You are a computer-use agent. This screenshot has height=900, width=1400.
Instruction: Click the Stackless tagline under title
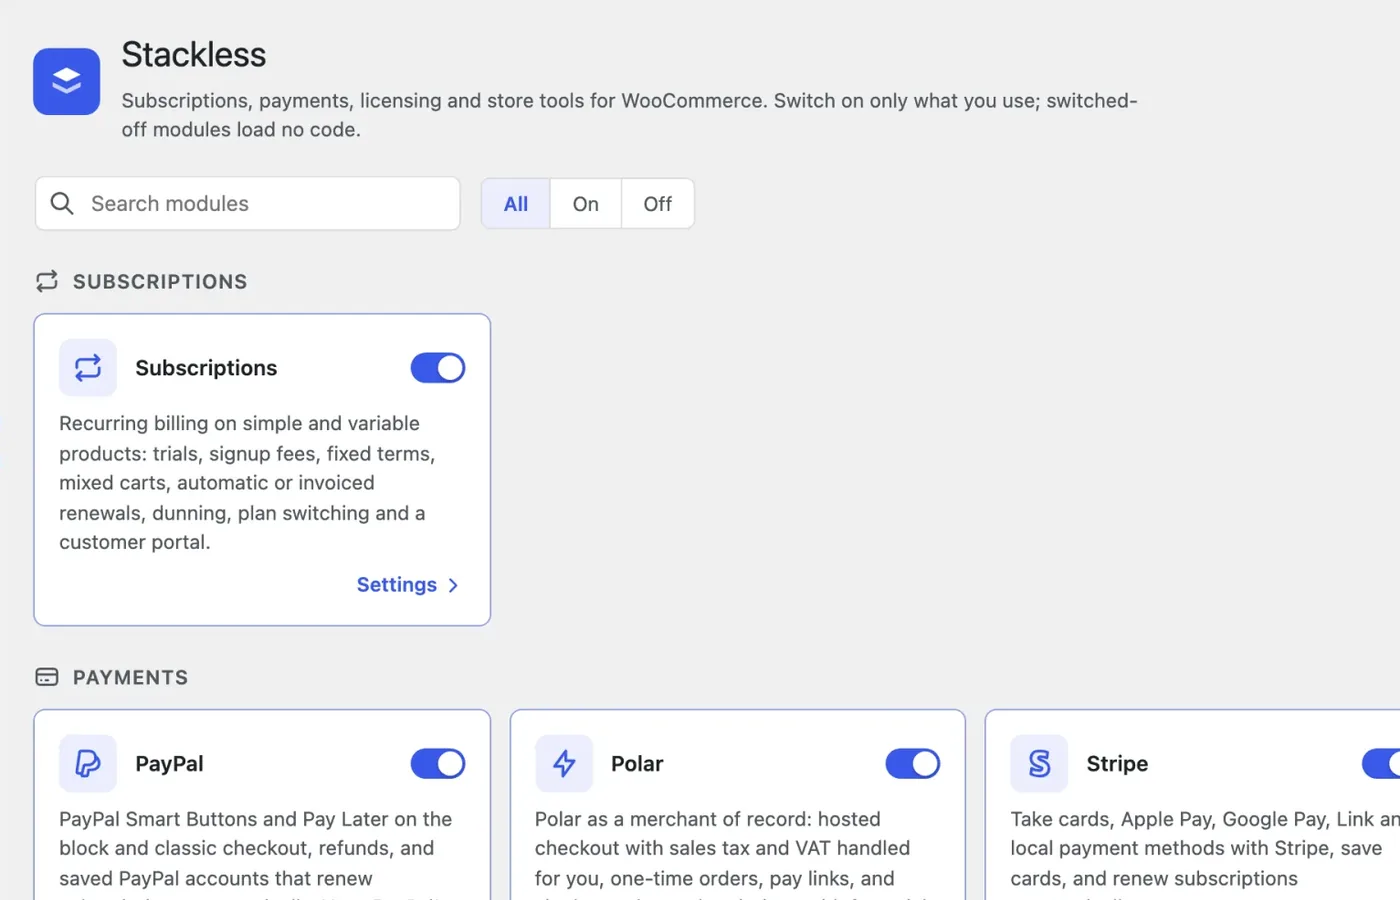point(630,114)
